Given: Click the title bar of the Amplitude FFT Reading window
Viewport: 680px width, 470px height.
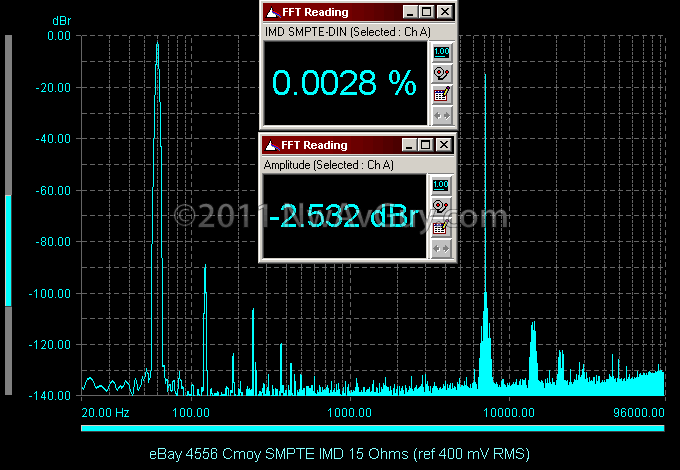Looking at the screenshot, I should [x=357, y=145].
